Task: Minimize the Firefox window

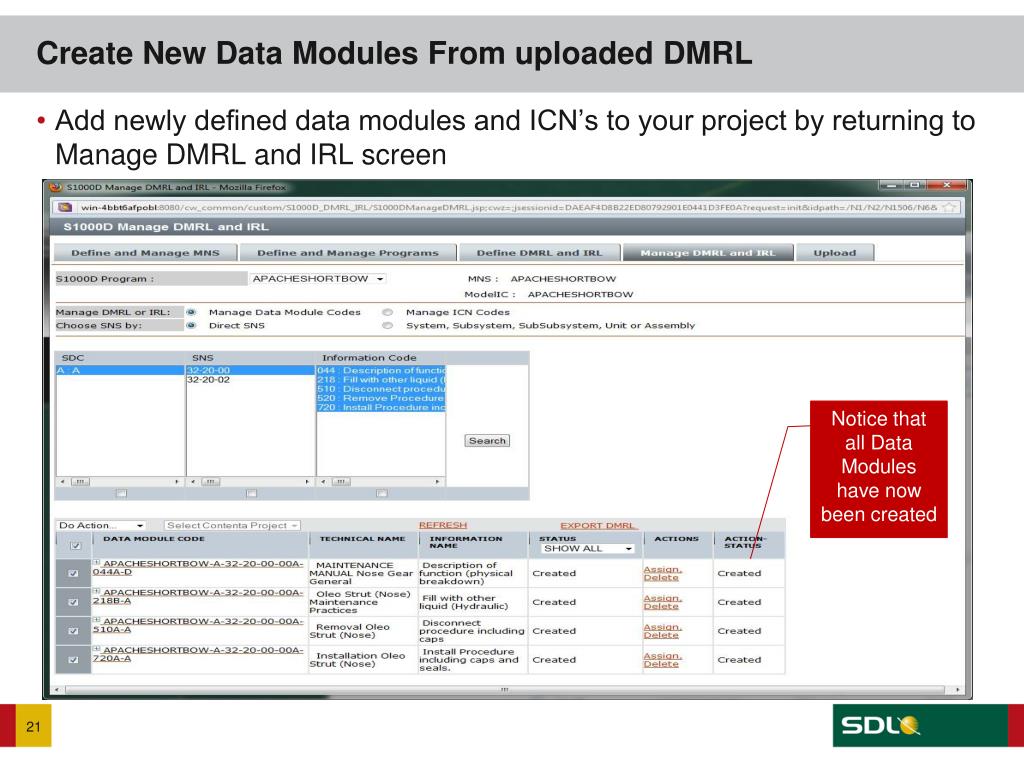Action: point(892,185)
